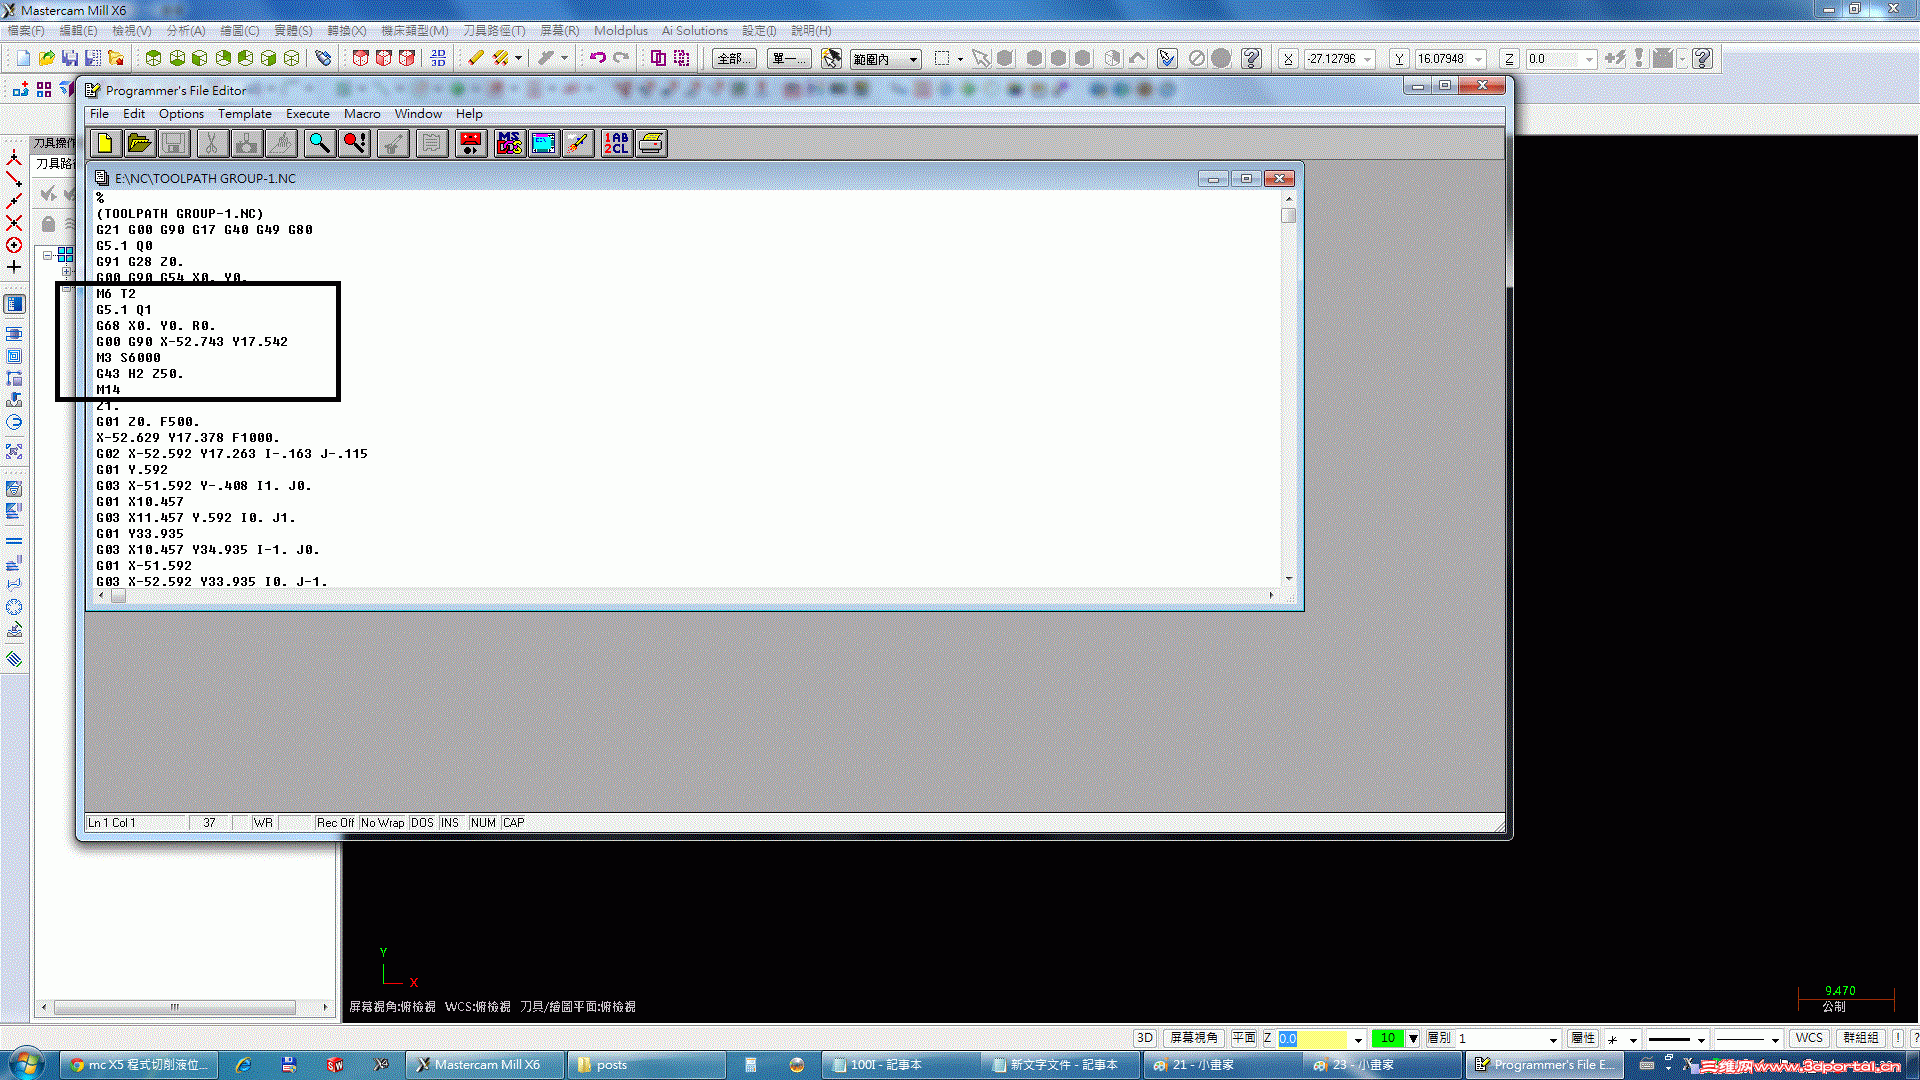Click the Open file folder icon
The height and width of the screenshot is (1080, 1920).
(x=139, y=144)
